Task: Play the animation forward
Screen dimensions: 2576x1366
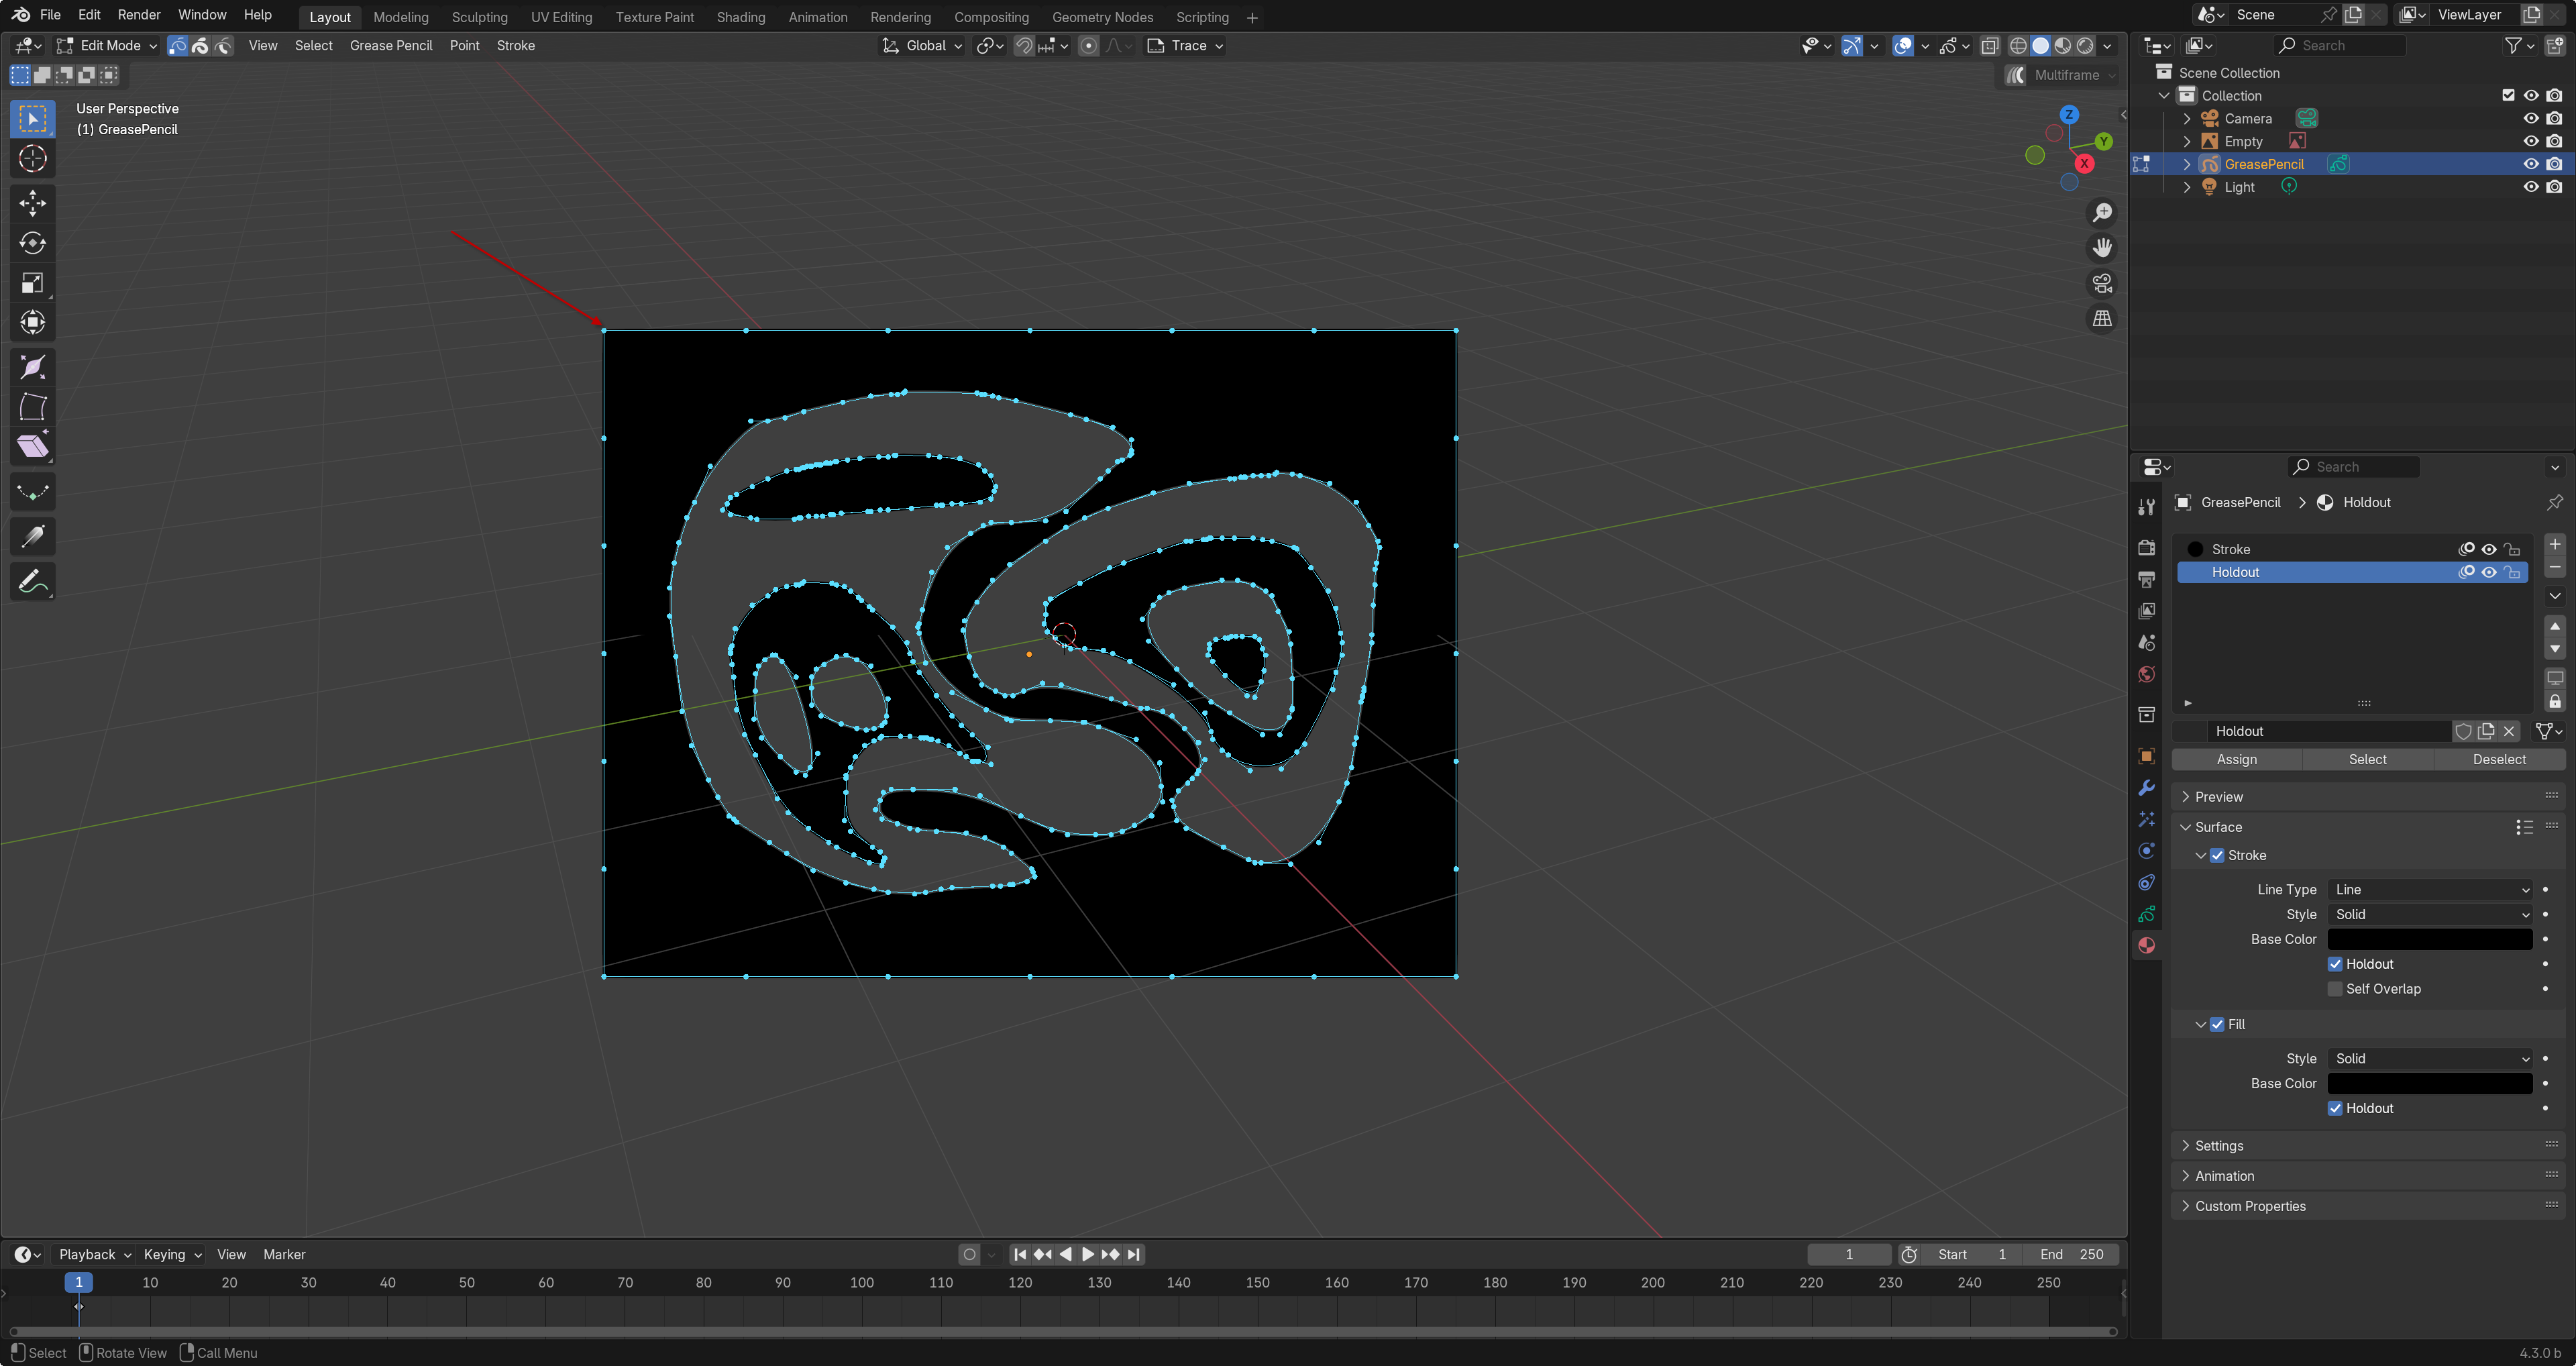Action: click(1087, 1254)
